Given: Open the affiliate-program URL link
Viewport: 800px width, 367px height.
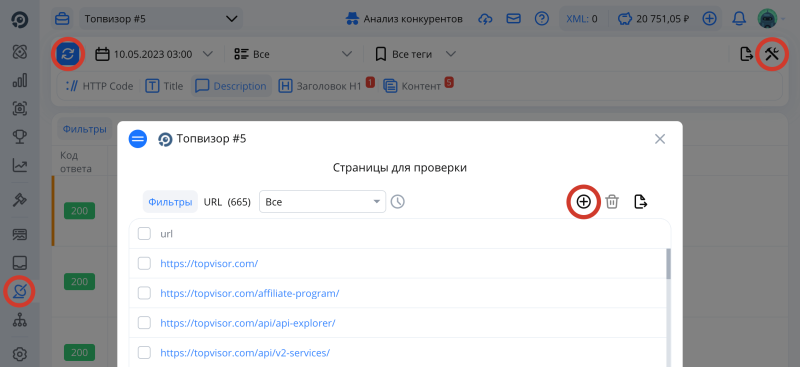Looking at the screenshot, I should tap(250, 293).
